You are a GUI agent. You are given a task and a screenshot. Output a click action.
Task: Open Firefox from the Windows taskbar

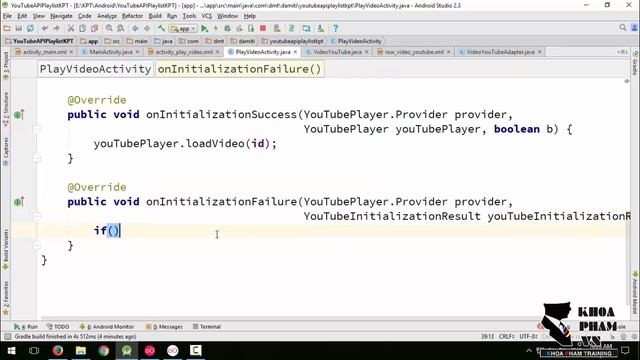pos(58,351)
